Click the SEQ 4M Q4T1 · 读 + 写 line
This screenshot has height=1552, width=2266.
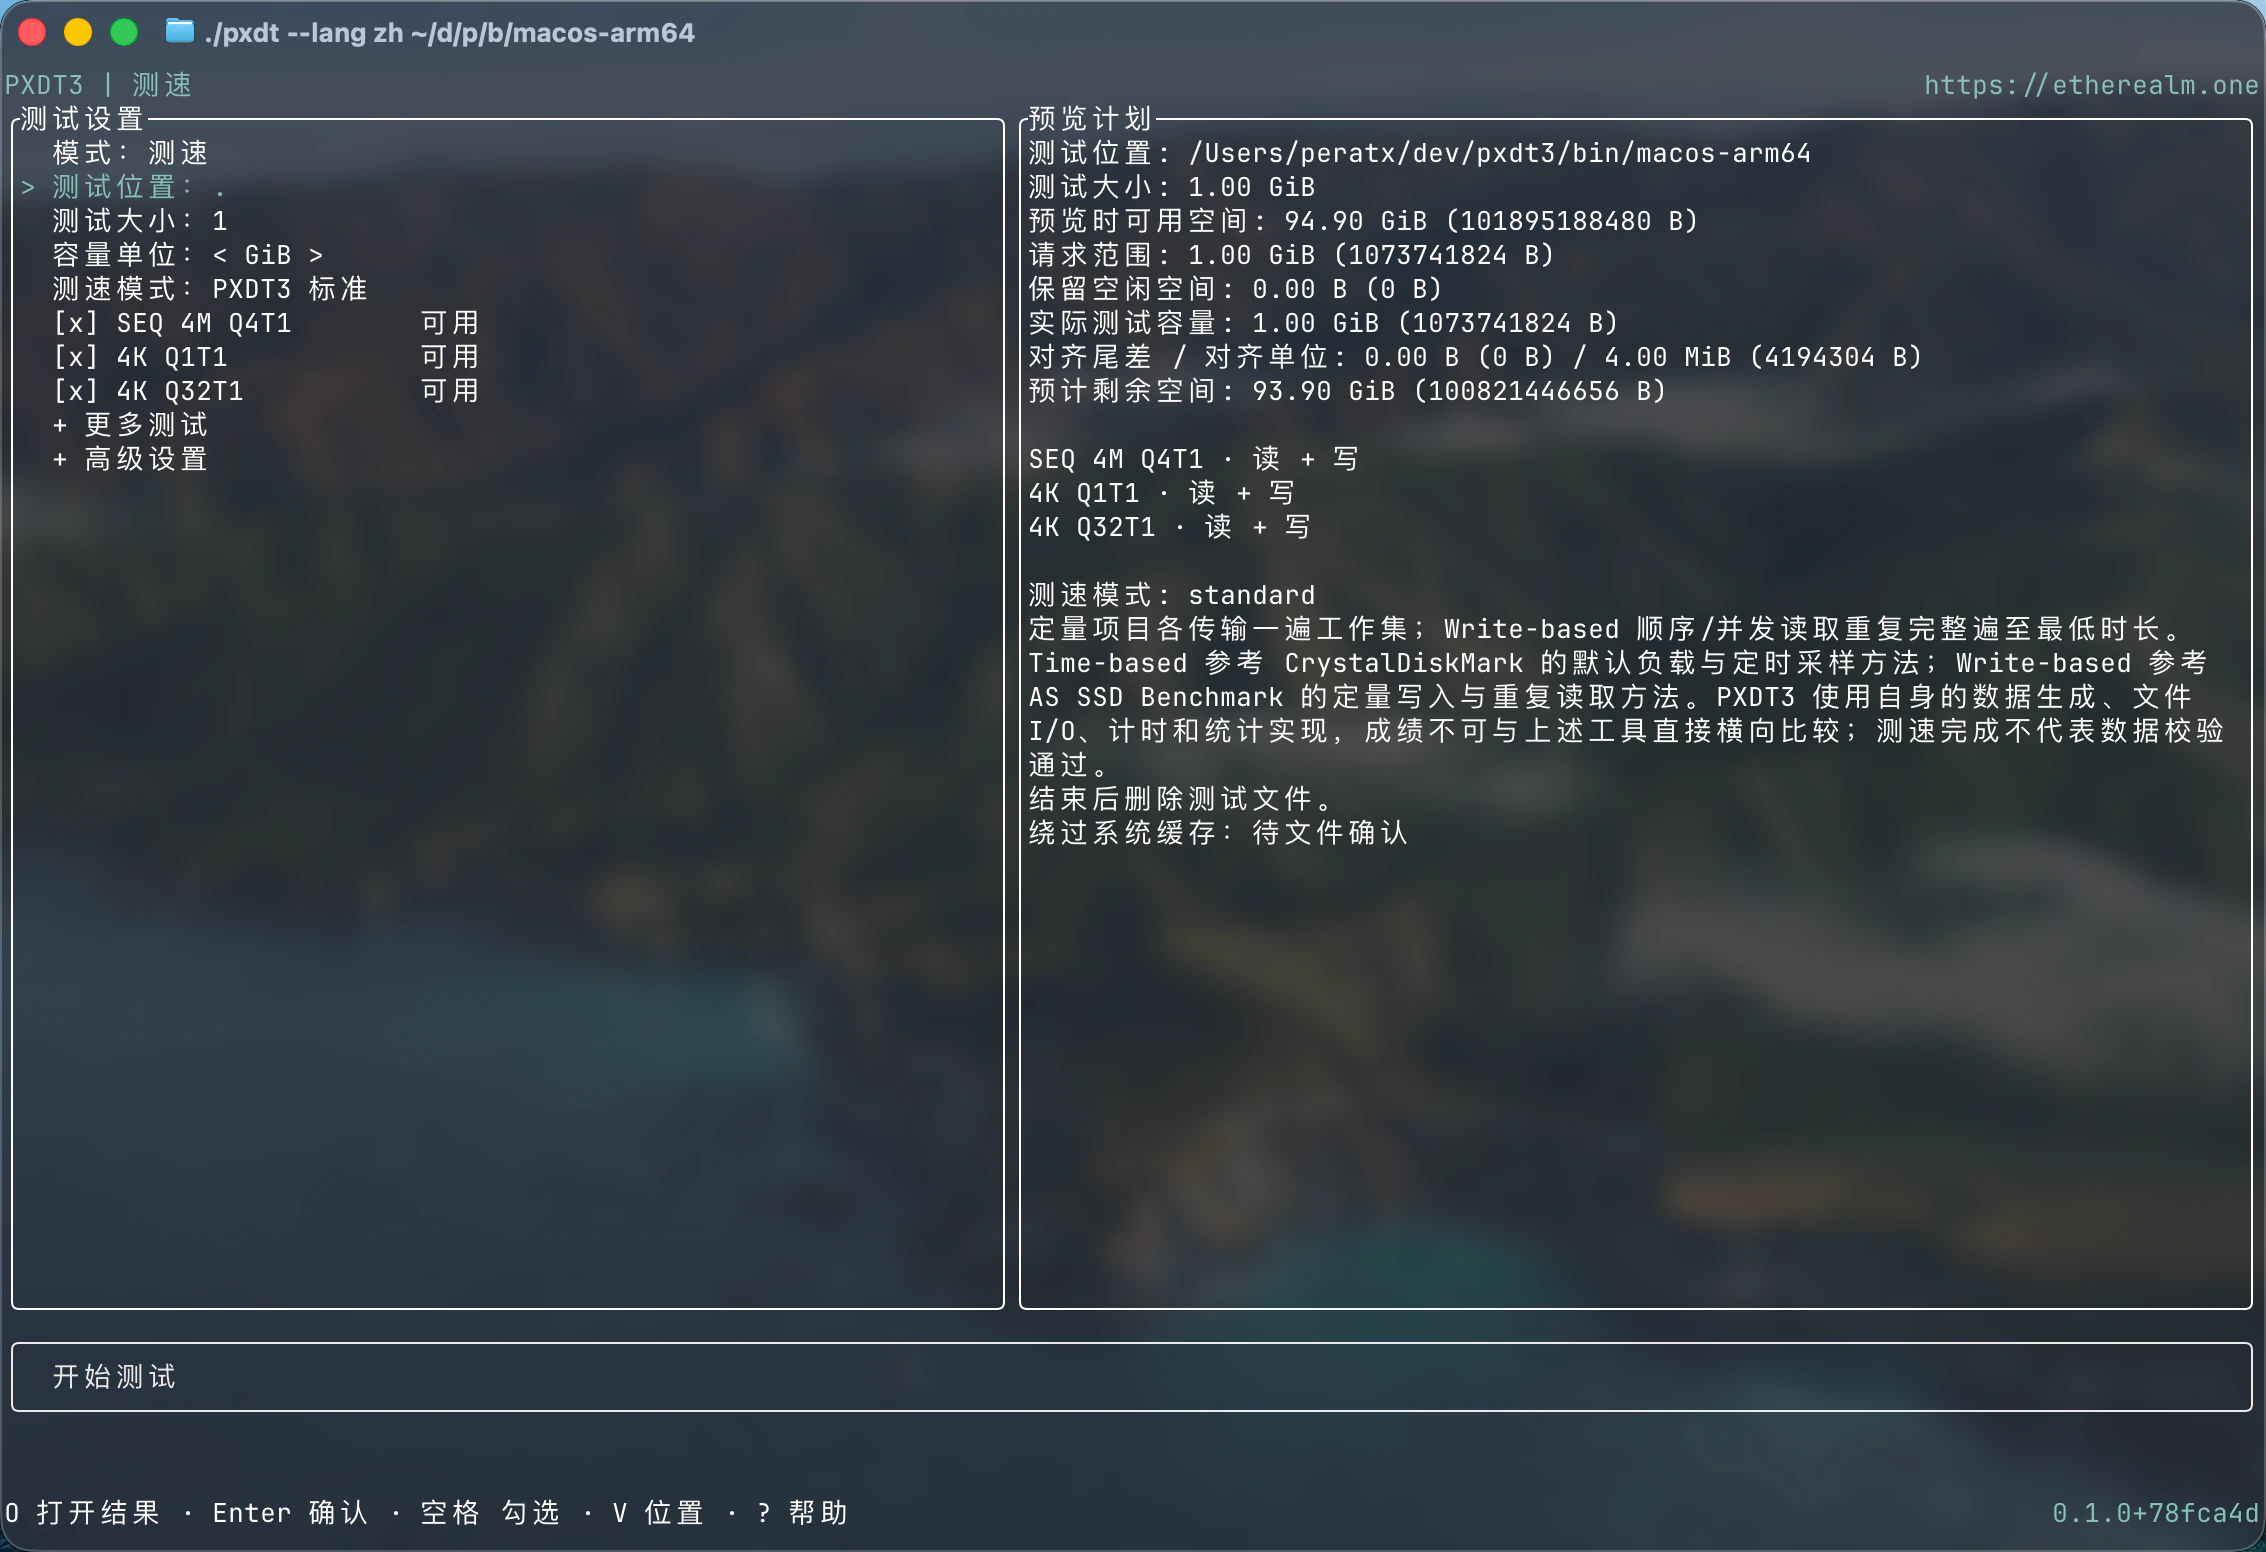click(x=1194, y=459)
